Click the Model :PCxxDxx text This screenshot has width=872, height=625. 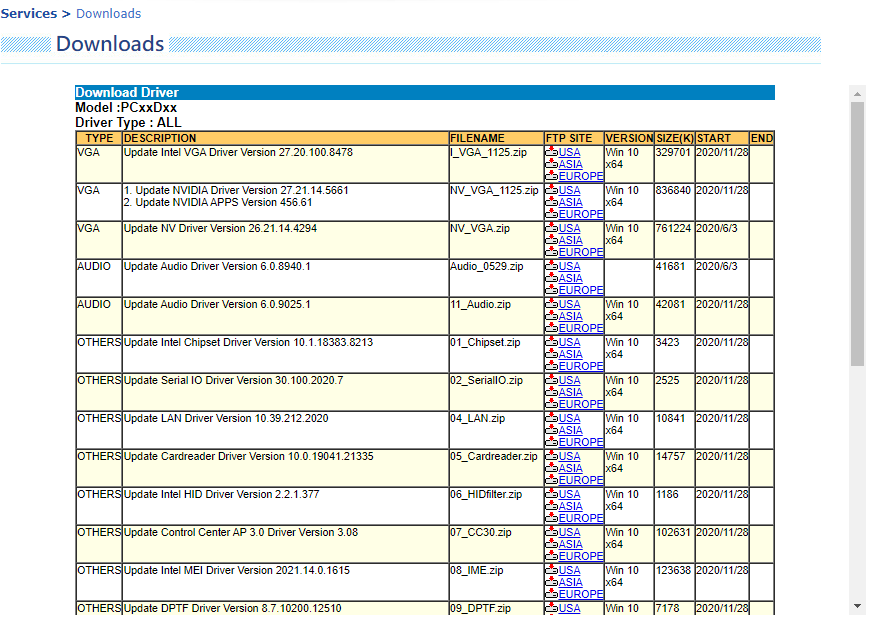point(126,107)
